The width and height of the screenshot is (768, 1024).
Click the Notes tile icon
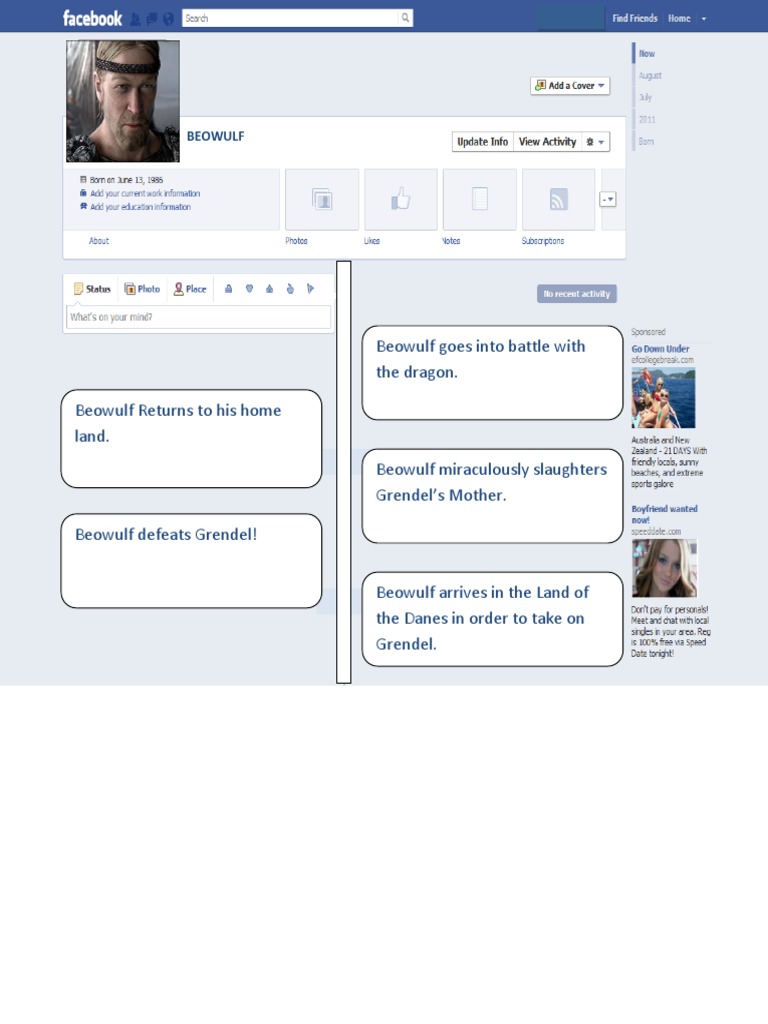(x=480, y=199)
